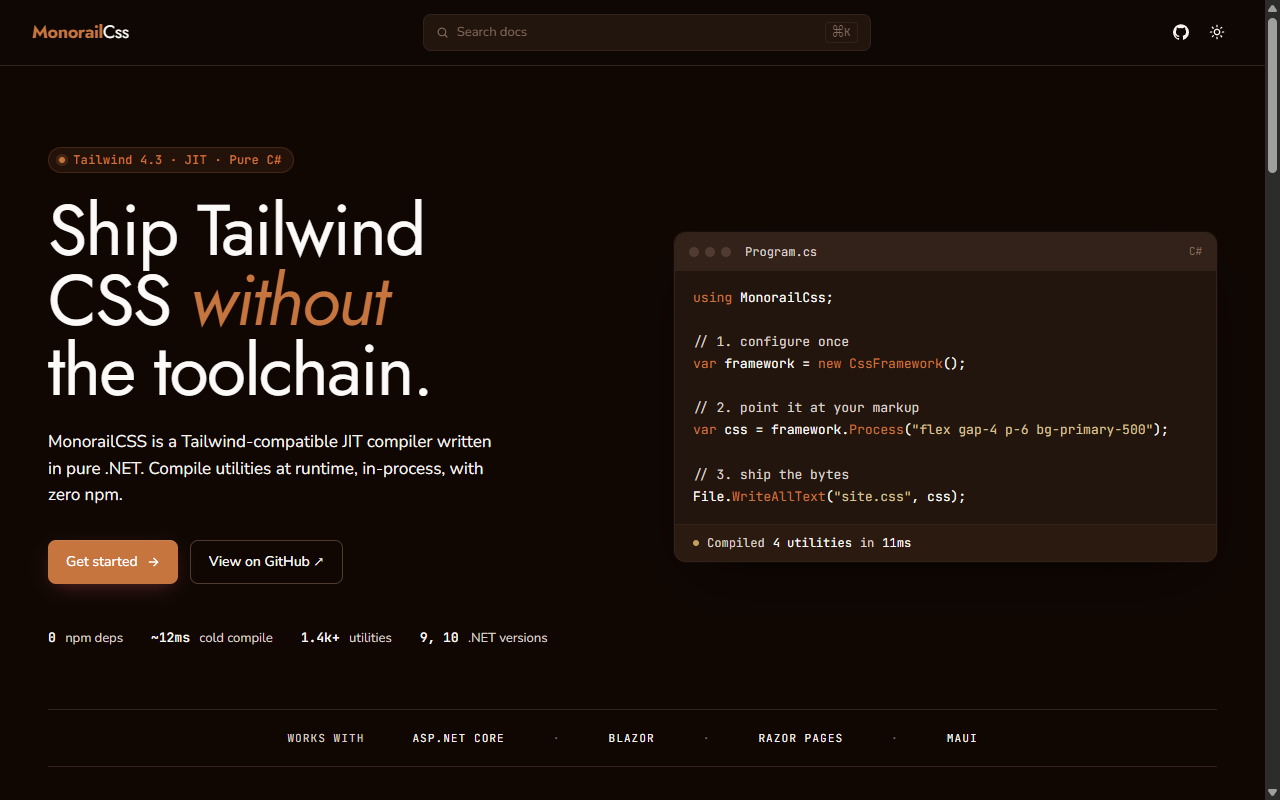Click the 'new CssFramework()' code line
The height and width of the screenshot is (800, 1280).
(829, 364)
